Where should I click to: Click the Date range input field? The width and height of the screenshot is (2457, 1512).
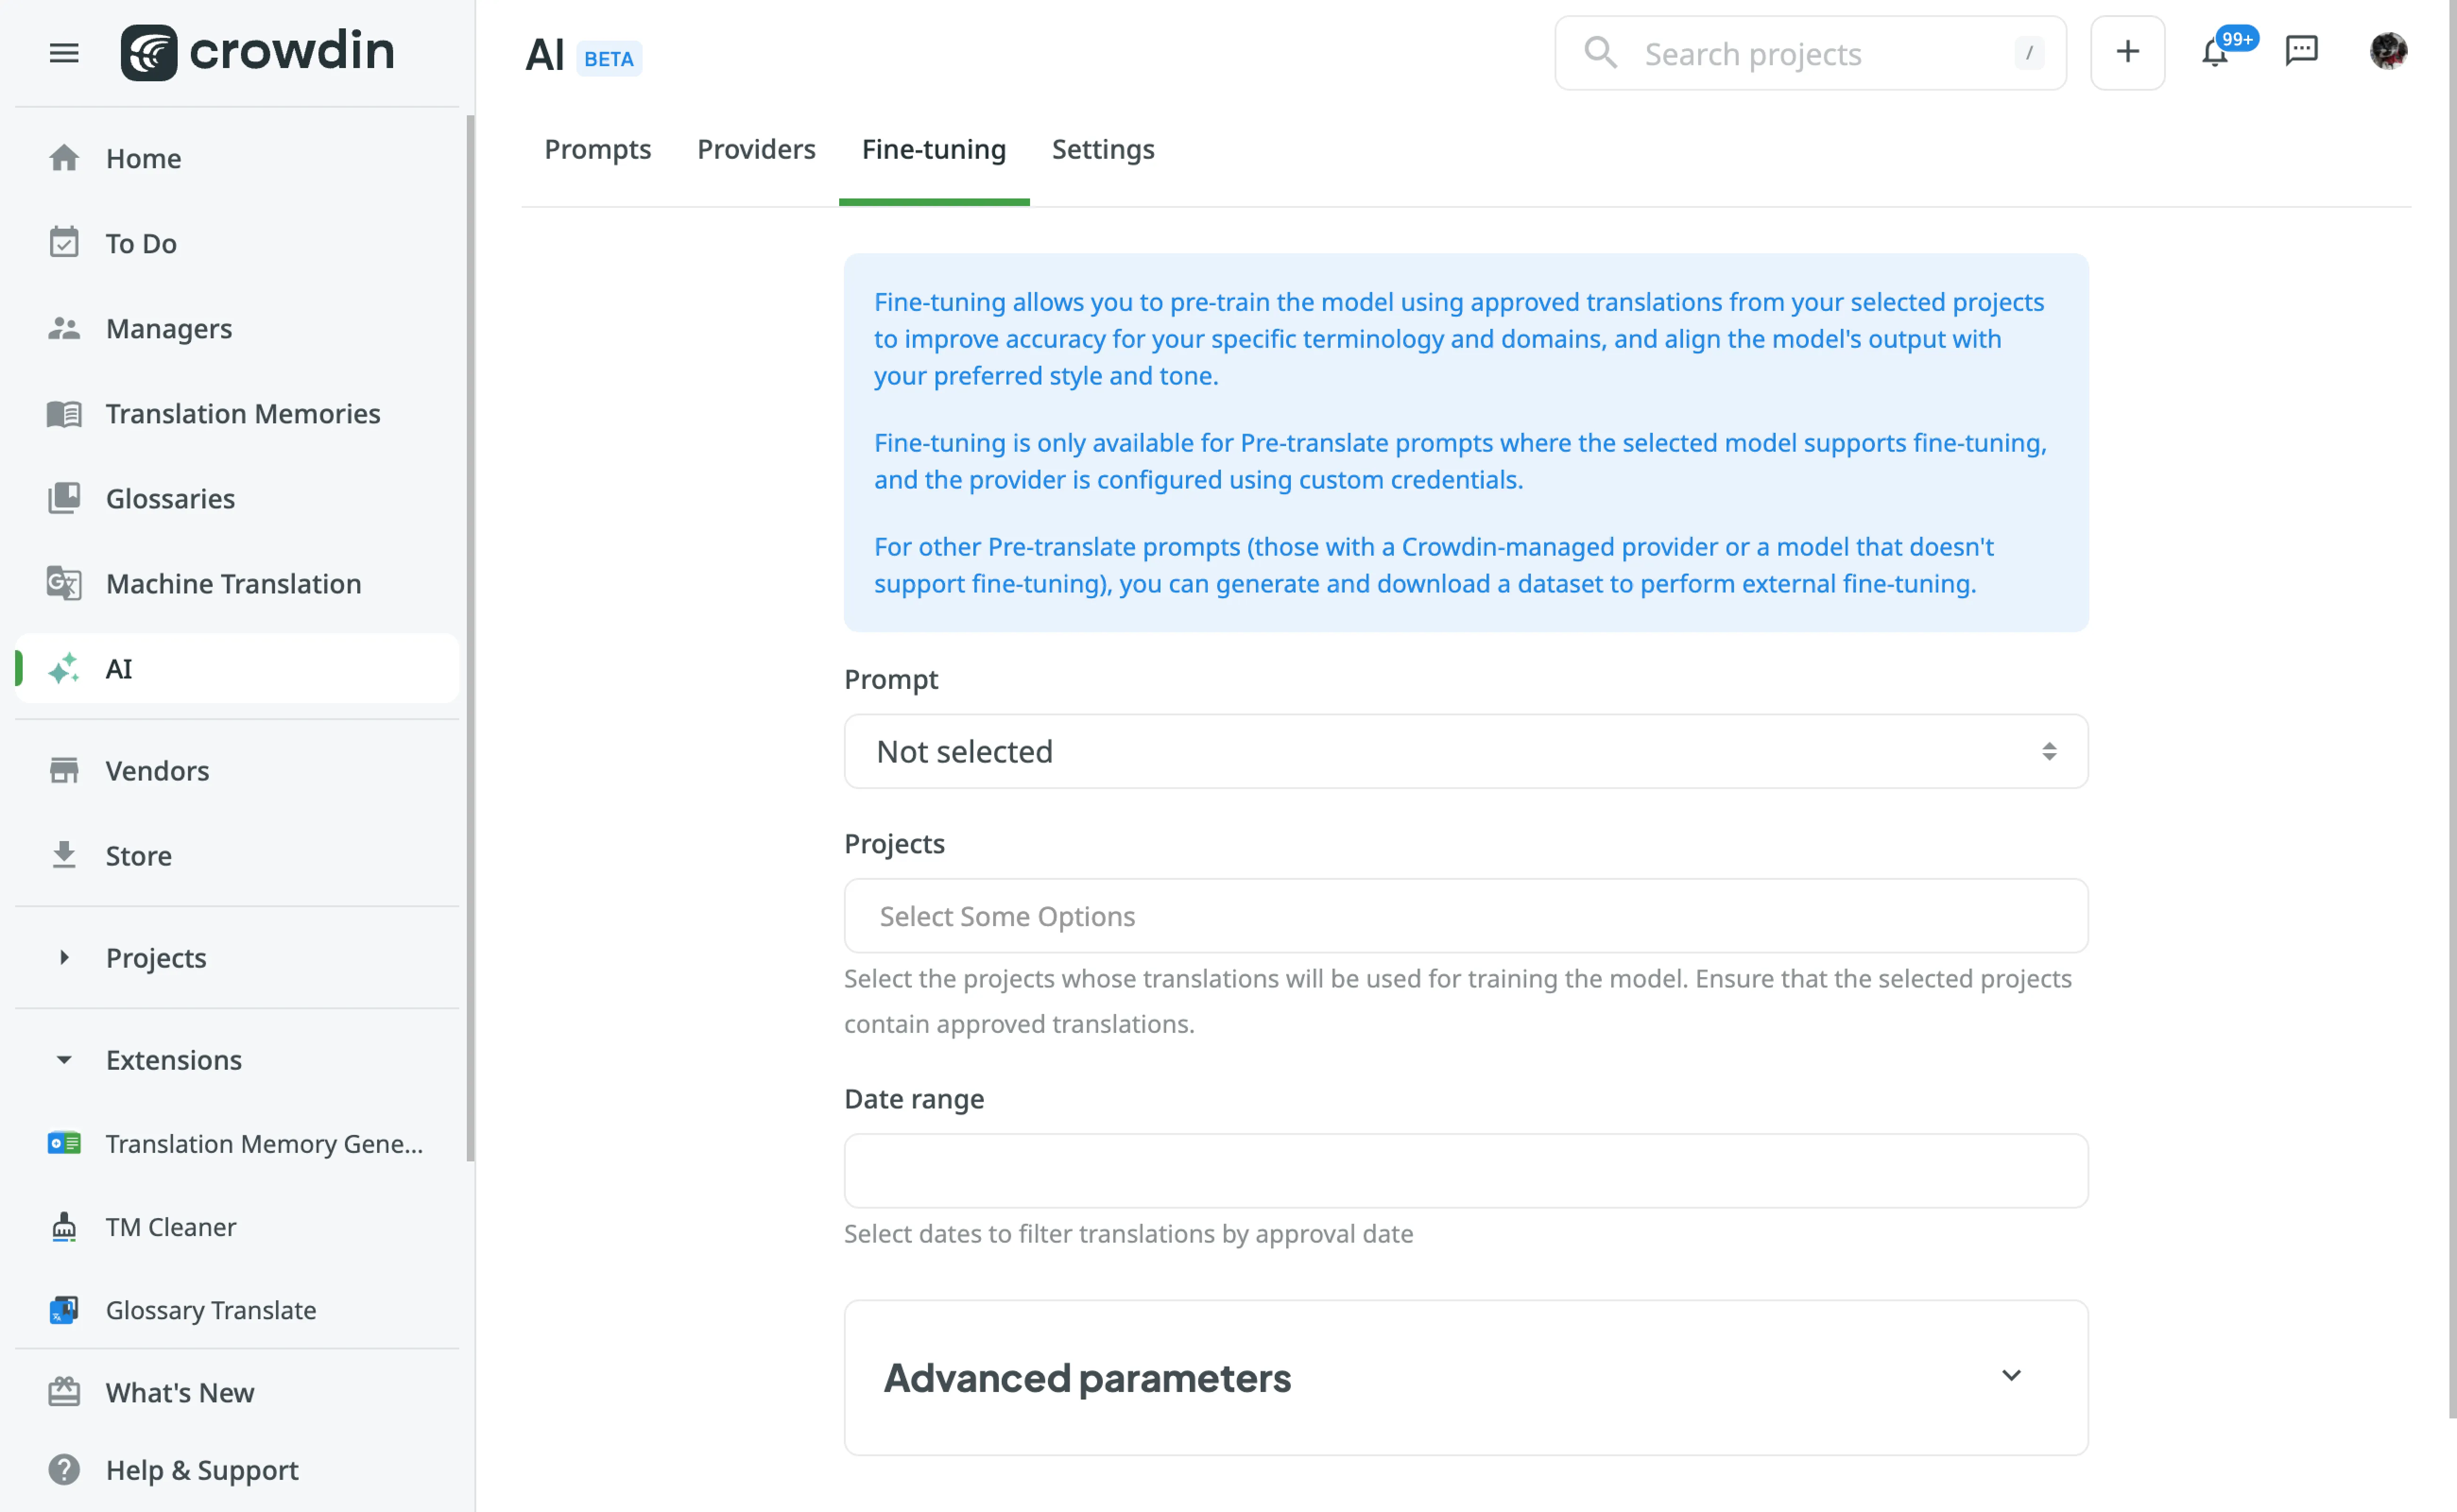point(1465,1170)
